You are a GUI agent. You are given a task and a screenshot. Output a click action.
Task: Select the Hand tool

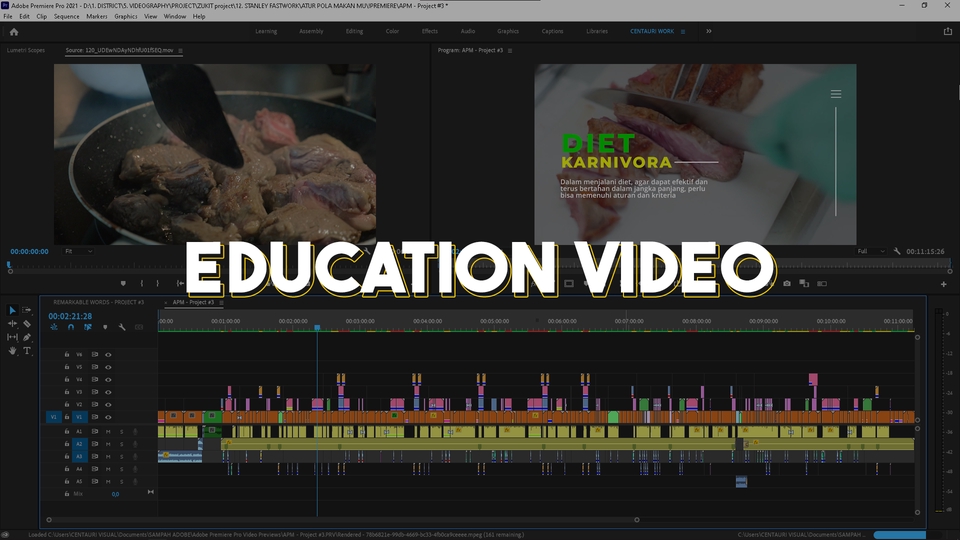pos(12,351)
